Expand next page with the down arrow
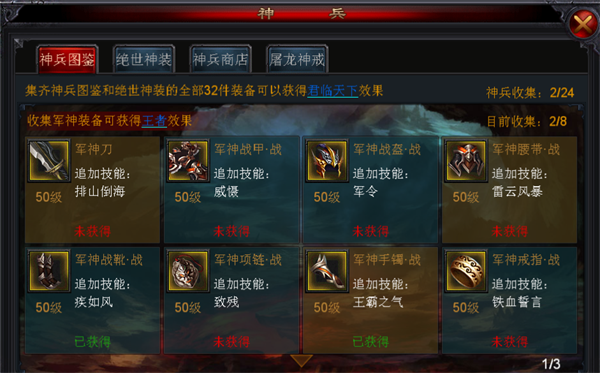 coord(301,360)
